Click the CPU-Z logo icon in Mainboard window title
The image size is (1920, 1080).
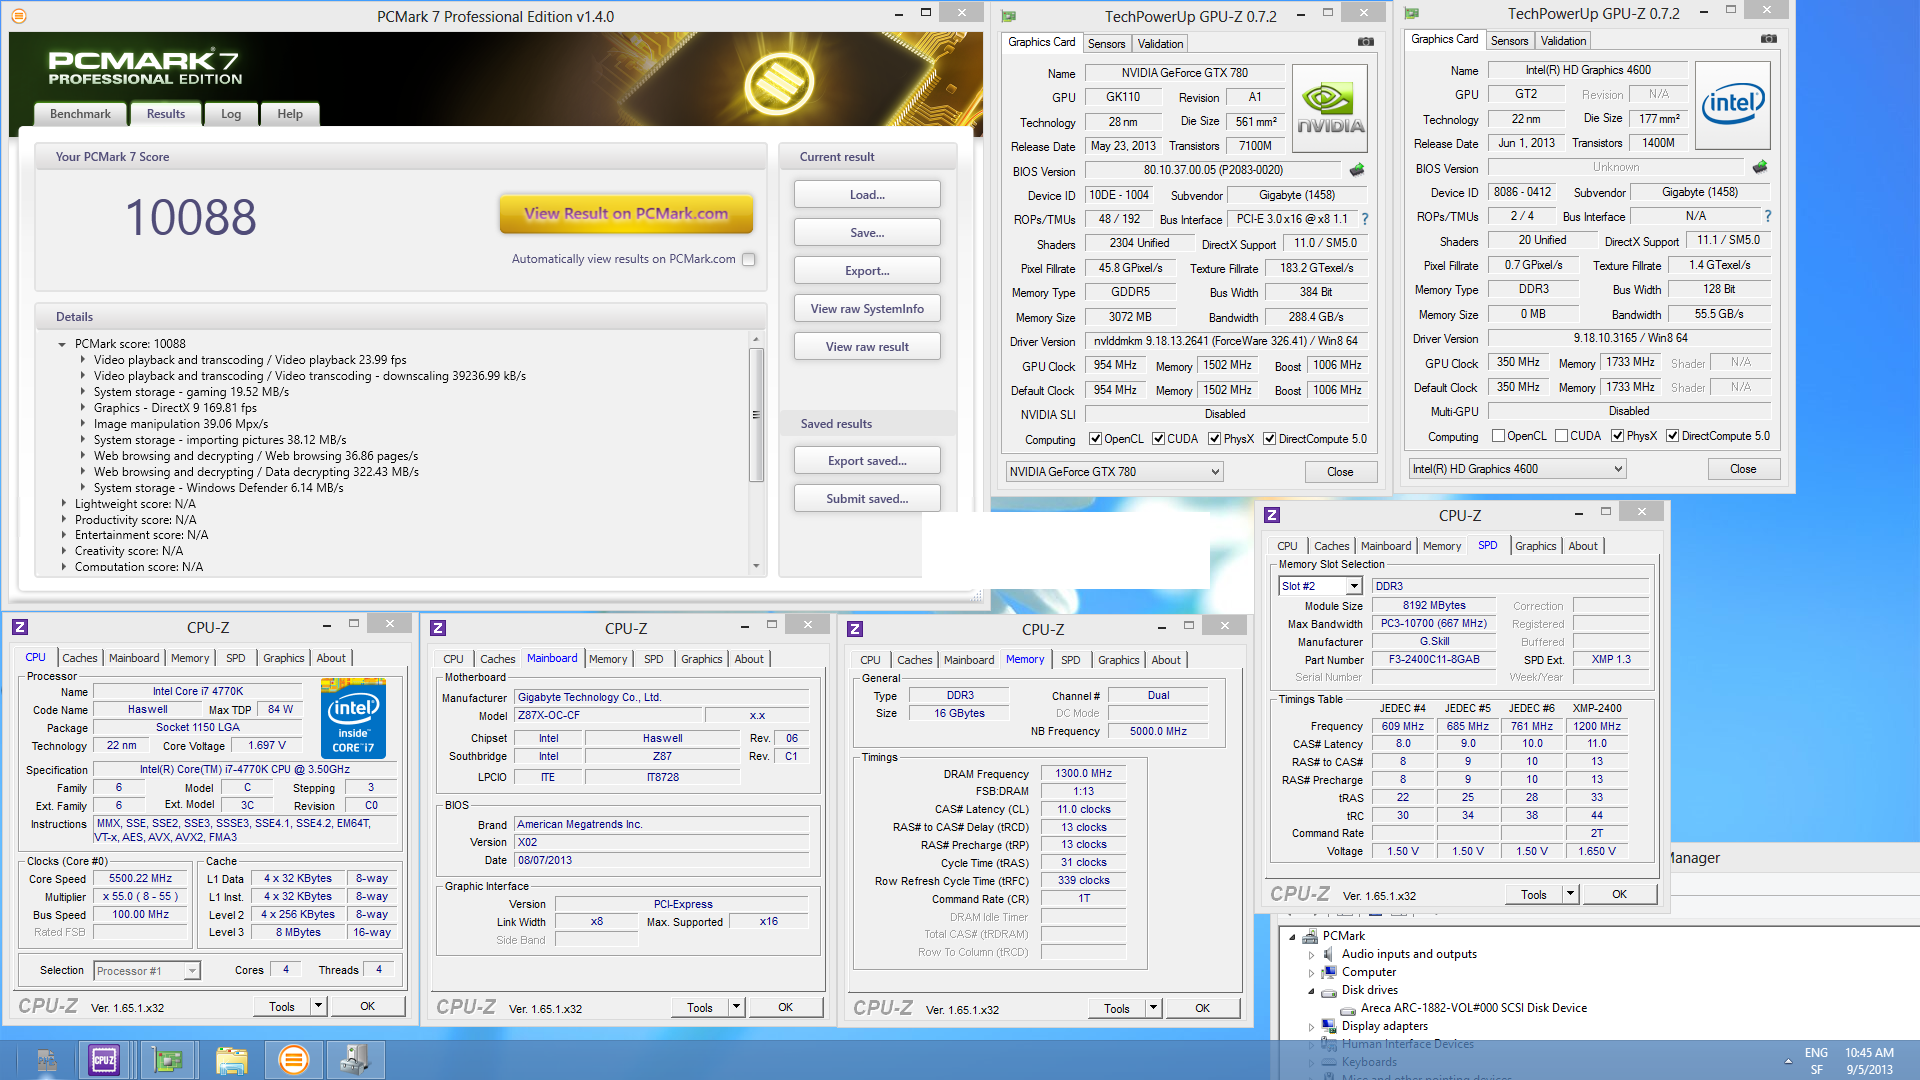pos(438,628)
